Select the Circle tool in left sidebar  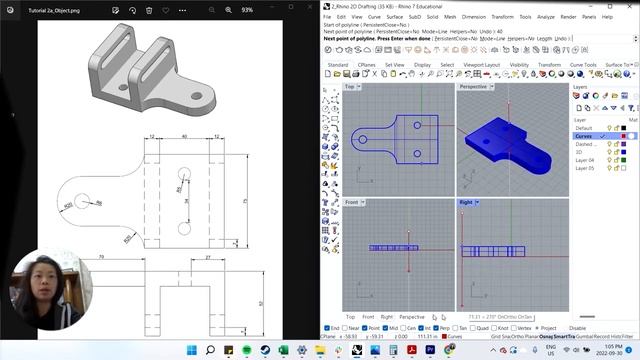coord(326,109)
